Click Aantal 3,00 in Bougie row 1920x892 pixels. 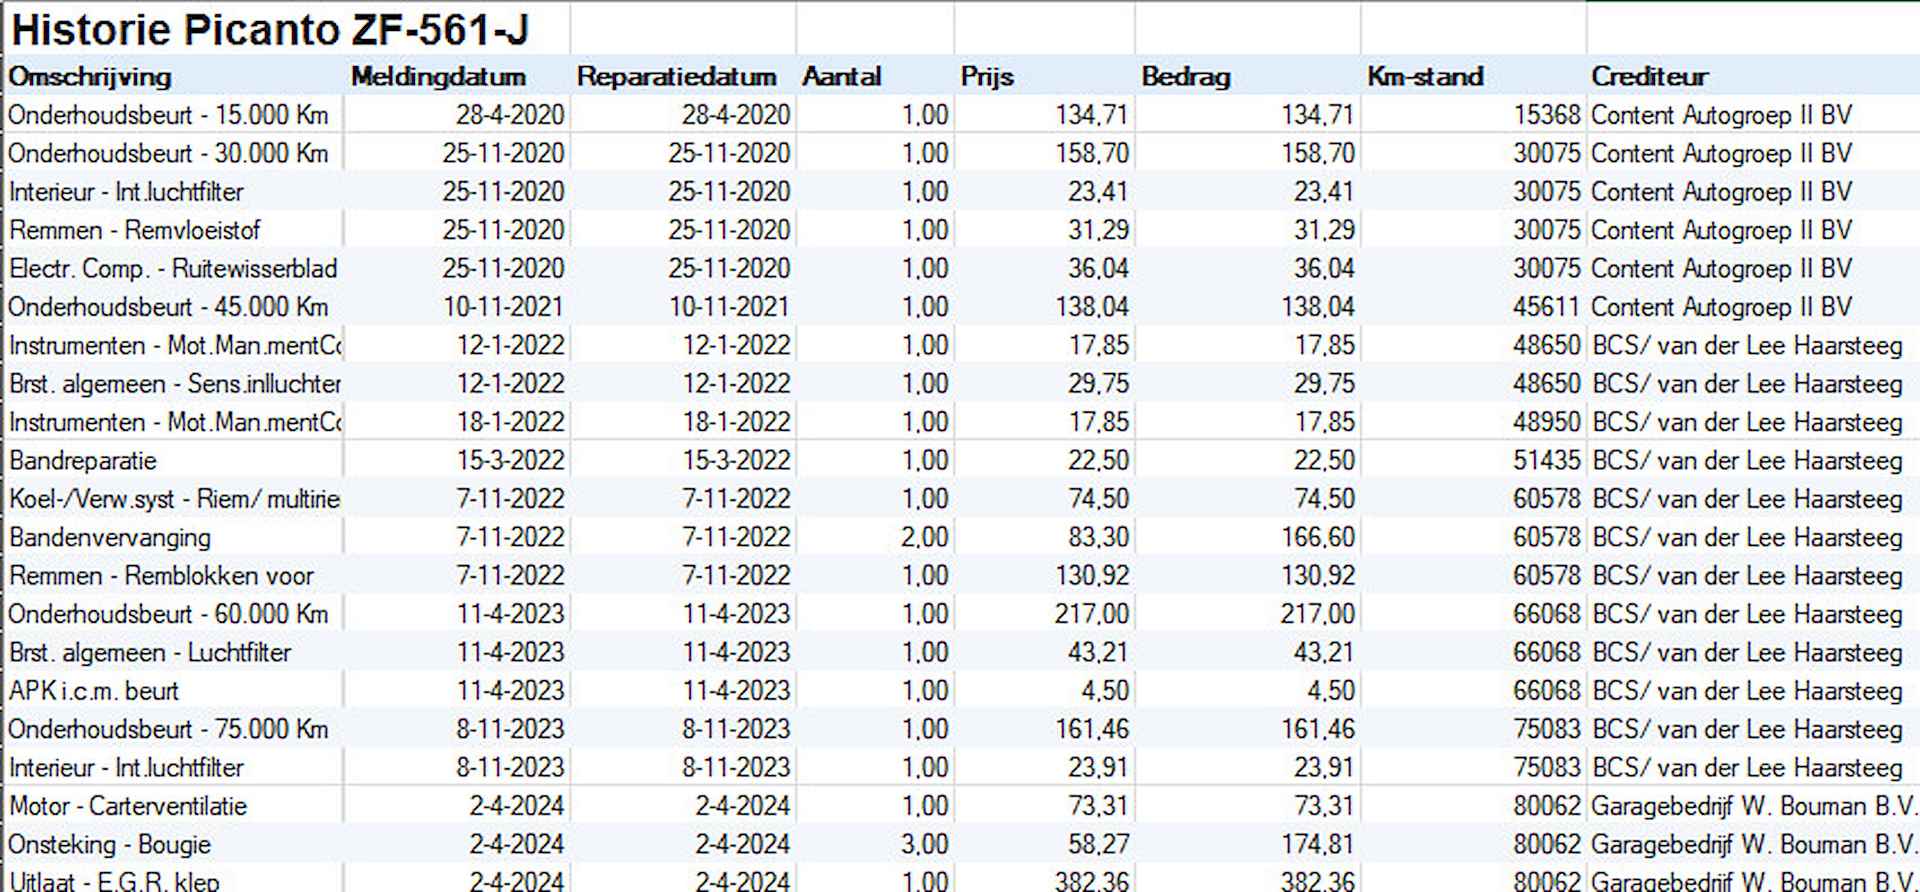click(875, 844)
